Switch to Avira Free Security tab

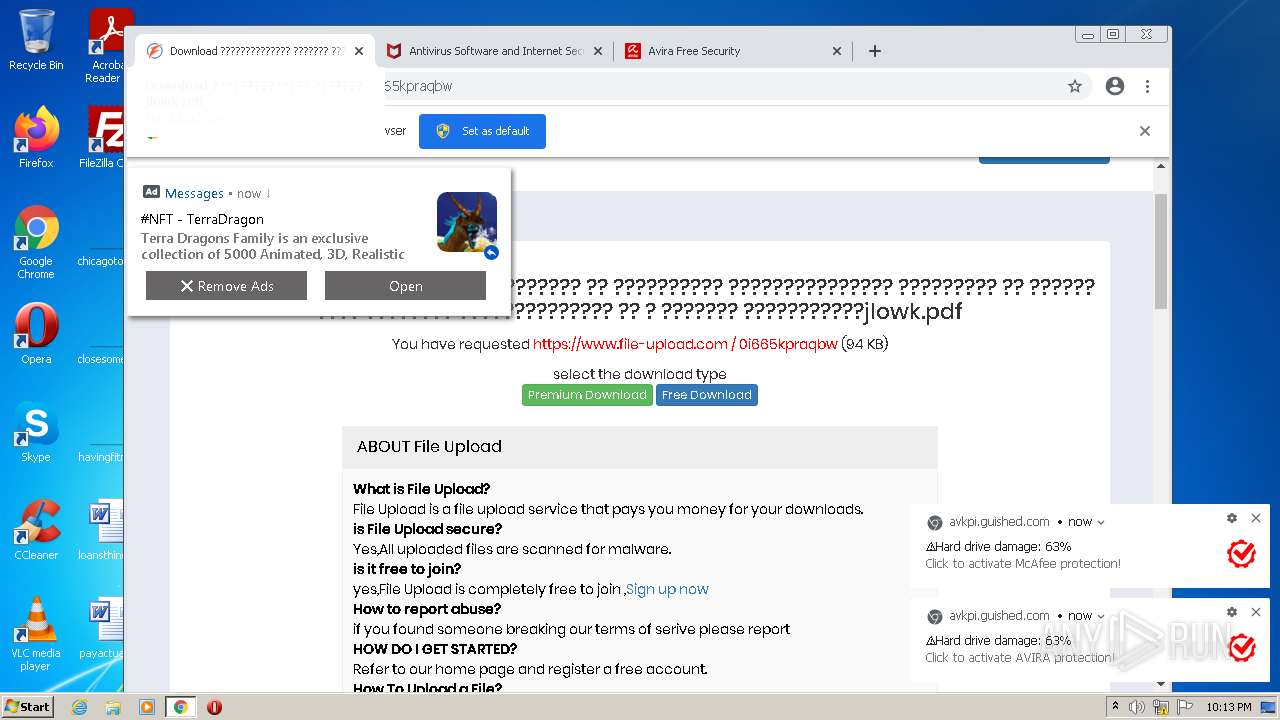pyautogui.click(x=733, y=51)
